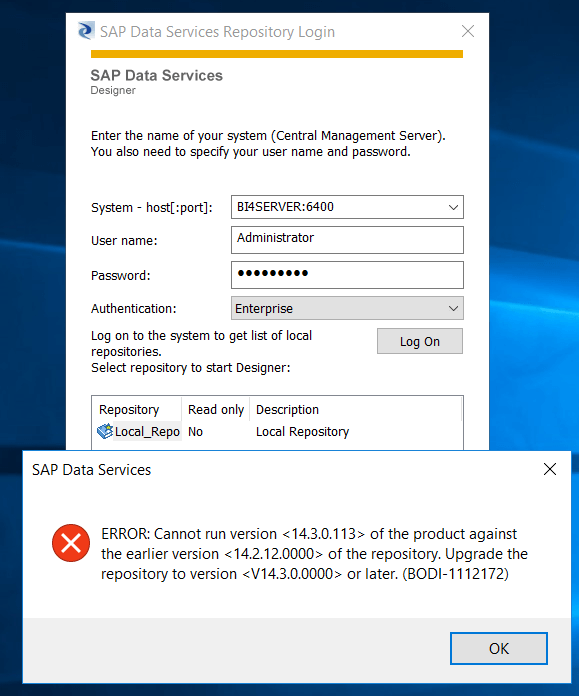579x696 pixels.
Task: Open the System host port dropdown
Action: click(453, 207)
